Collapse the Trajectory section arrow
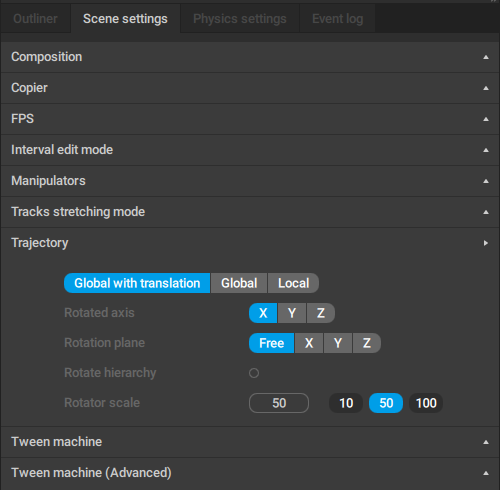 (486, 243)
